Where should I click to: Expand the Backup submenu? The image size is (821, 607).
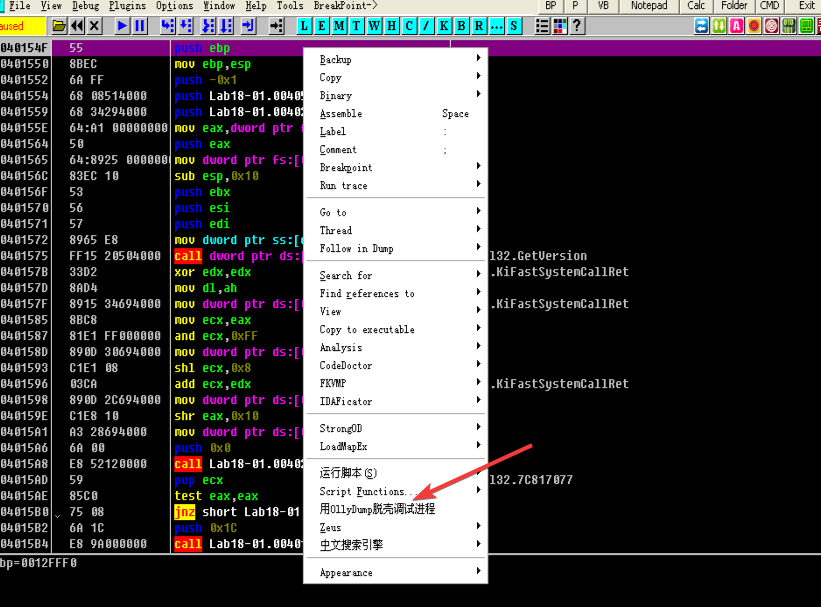coord(396,60)
